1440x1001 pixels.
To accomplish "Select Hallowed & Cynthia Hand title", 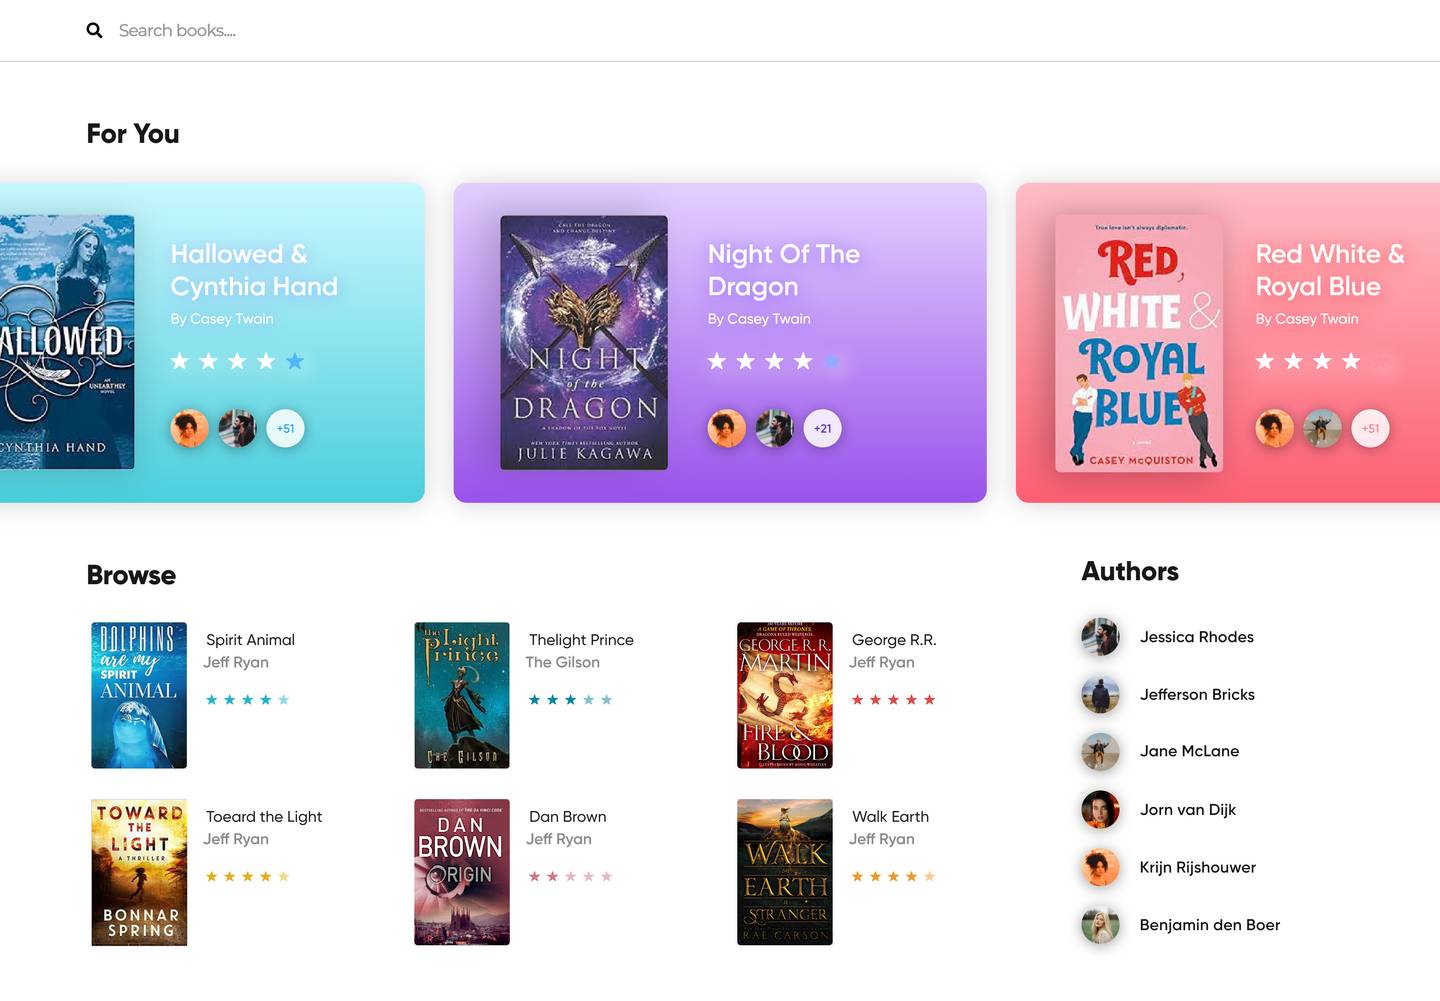I will [x=254, y=270].
